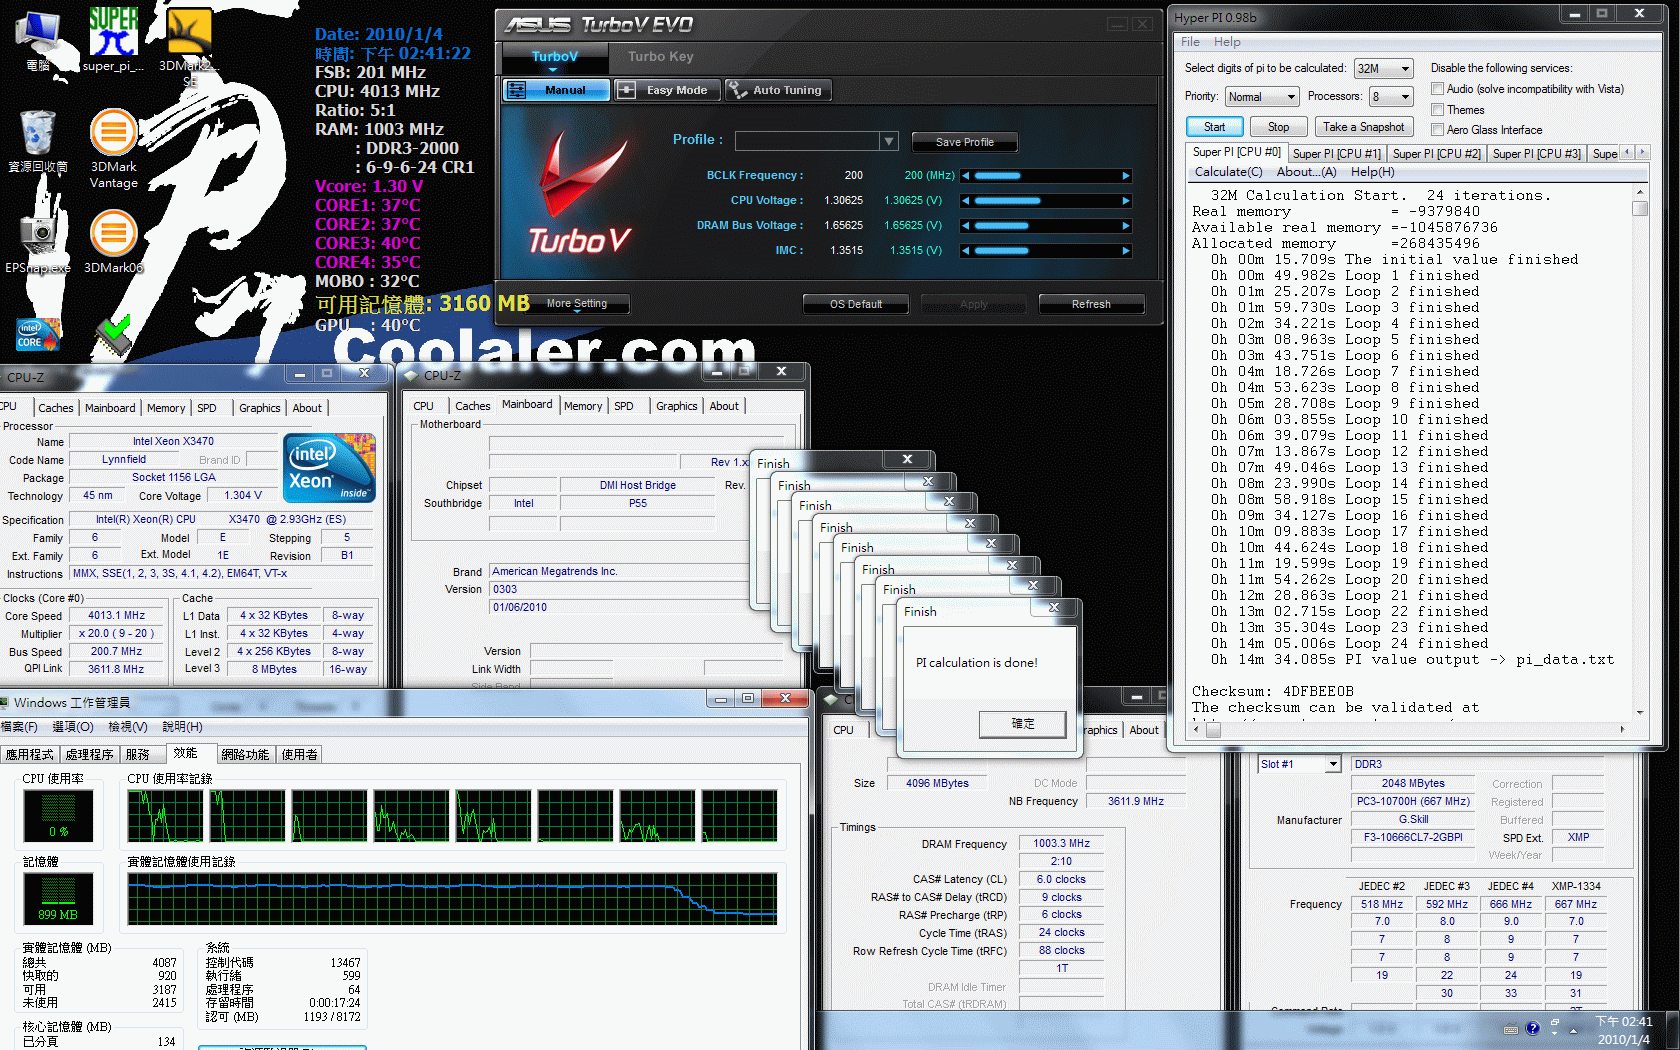Expand More Setting in TurboV

[x=577, y=304]
